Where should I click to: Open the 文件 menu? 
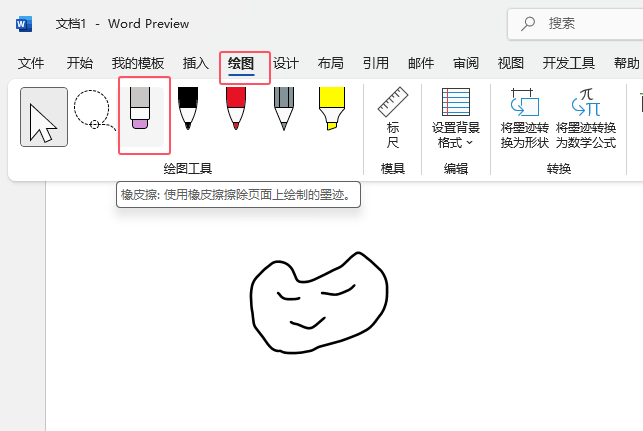(31, 63)
